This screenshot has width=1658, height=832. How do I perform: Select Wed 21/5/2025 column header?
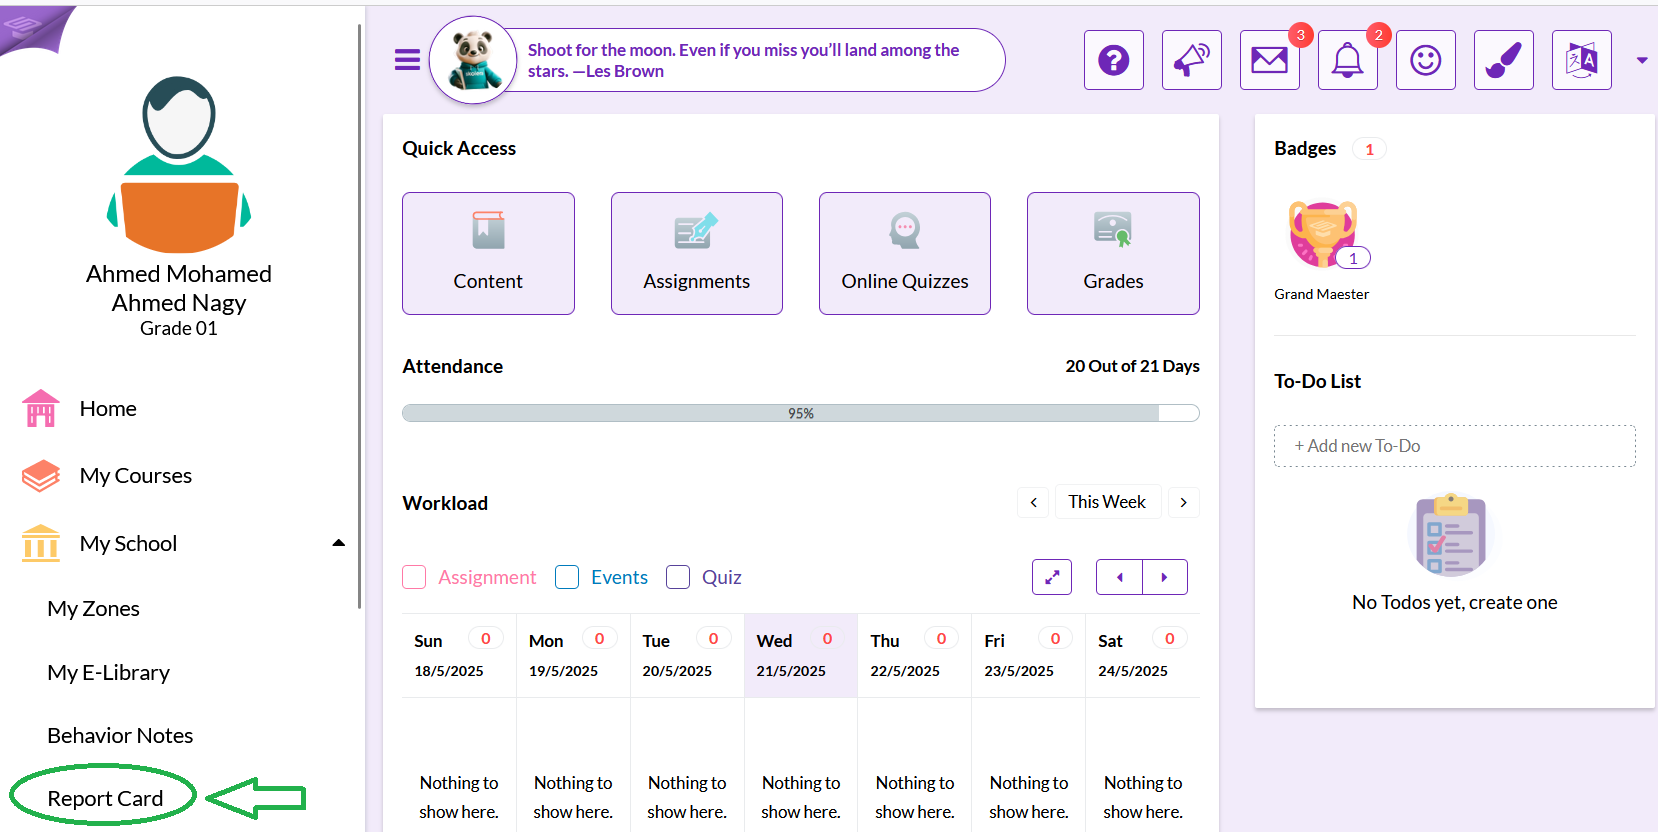pos(801,655)
